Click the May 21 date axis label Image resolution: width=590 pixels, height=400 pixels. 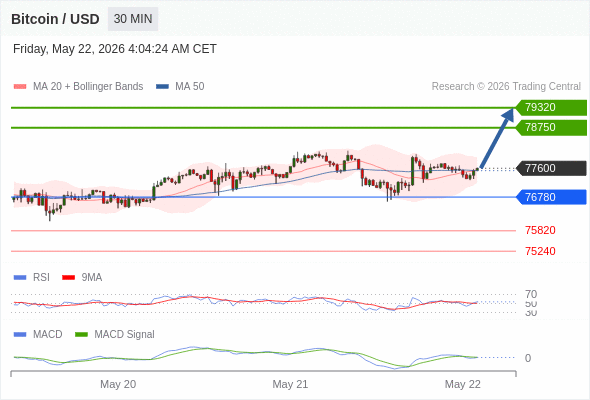(290, 384)
